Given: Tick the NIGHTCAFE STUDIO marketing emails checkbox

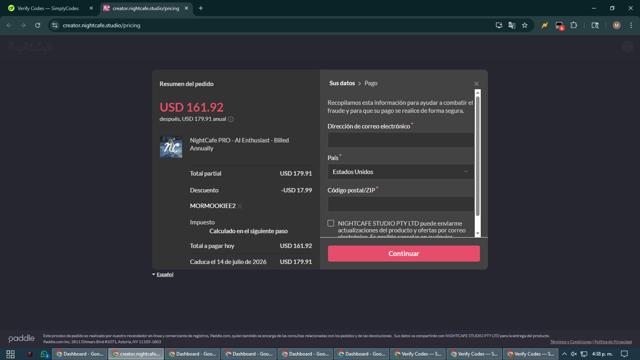Looking at the screenshot, I should (x=331, y=223).
